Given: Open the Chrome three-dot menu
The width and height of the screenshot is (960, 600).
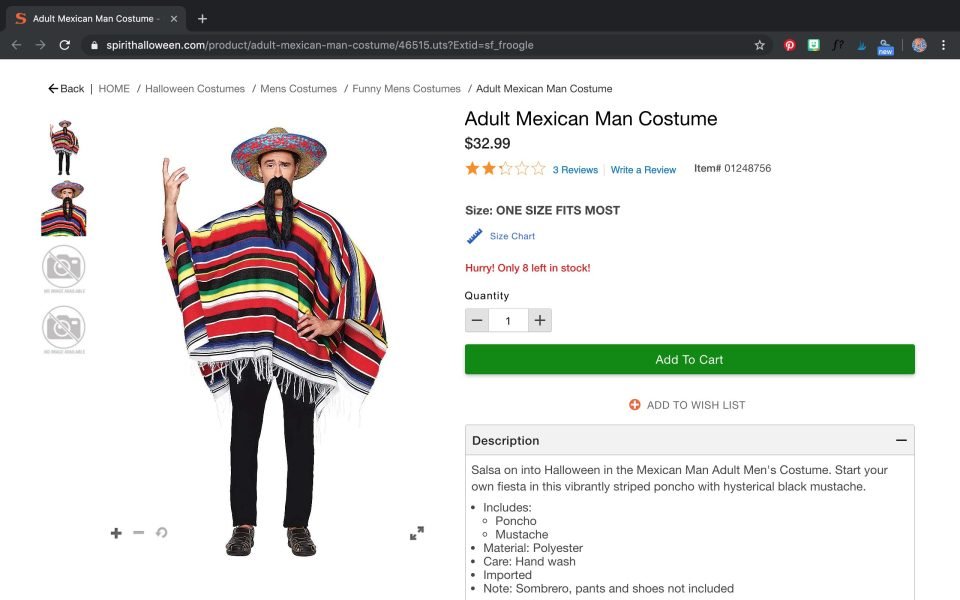Looking at the screenshot, I should click(x=944, y=45).
